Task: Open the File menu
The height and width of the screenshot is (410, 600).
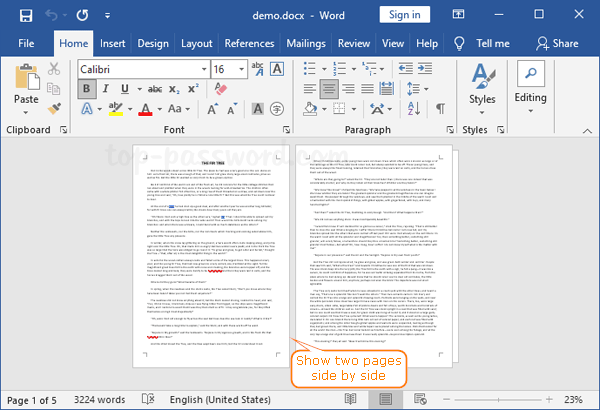Action: (x=26, y=43)
